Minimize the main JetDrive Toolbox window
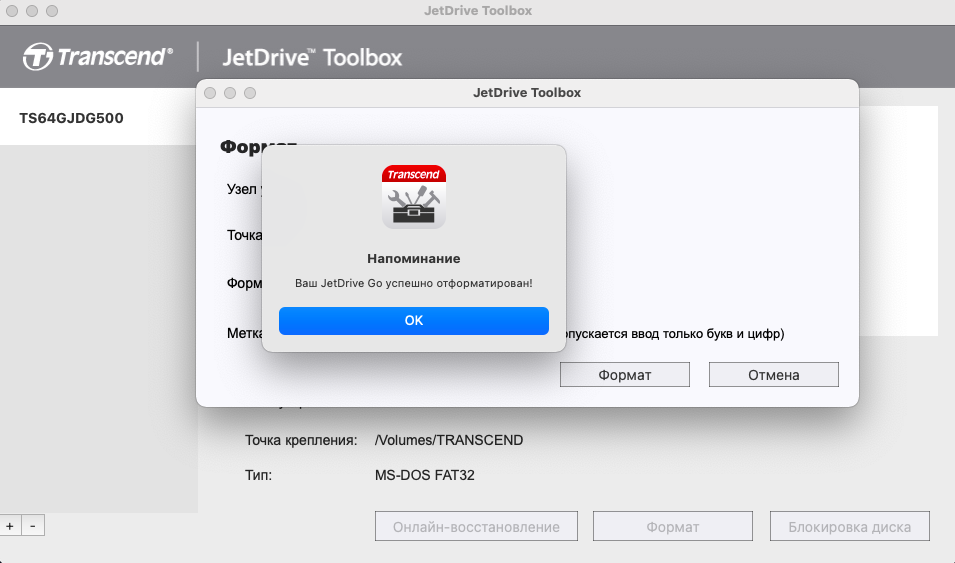 coord(32,11)
